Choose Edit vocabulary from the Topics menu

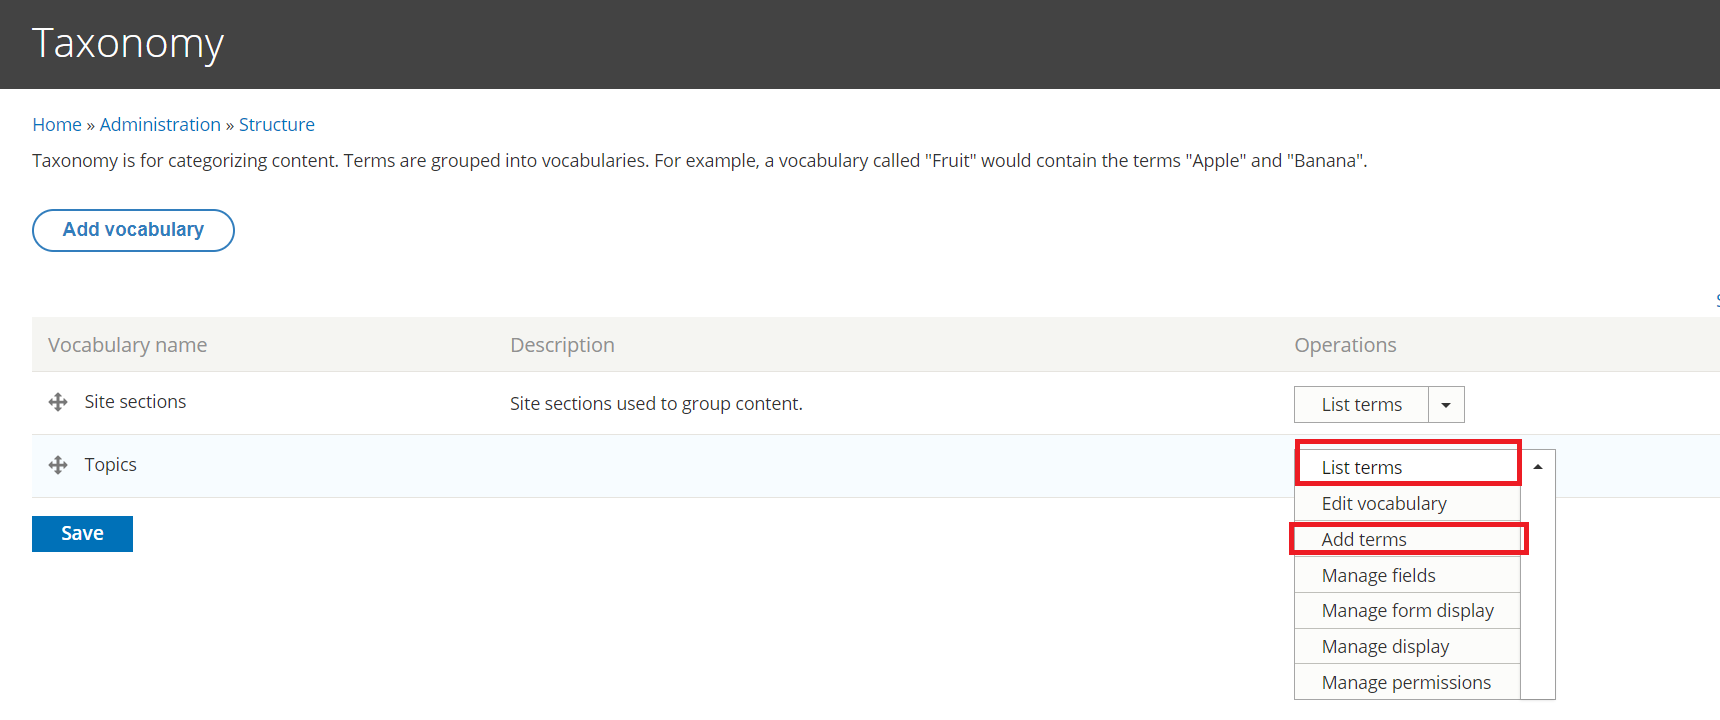(x=1383, y=503)
